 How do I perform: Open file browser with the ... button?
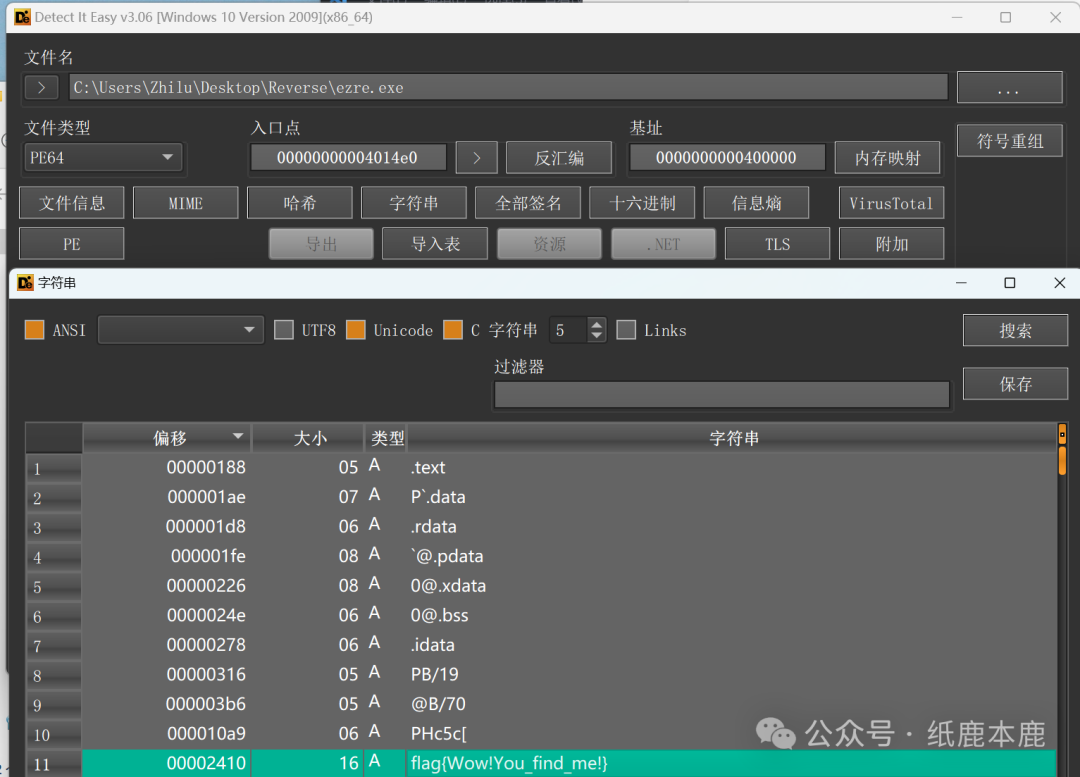pyautogui.click(x=1008, y=88)
